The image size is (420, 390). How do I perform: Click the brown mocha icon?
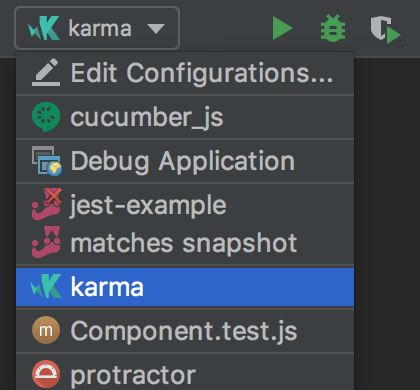coord(46,330)
